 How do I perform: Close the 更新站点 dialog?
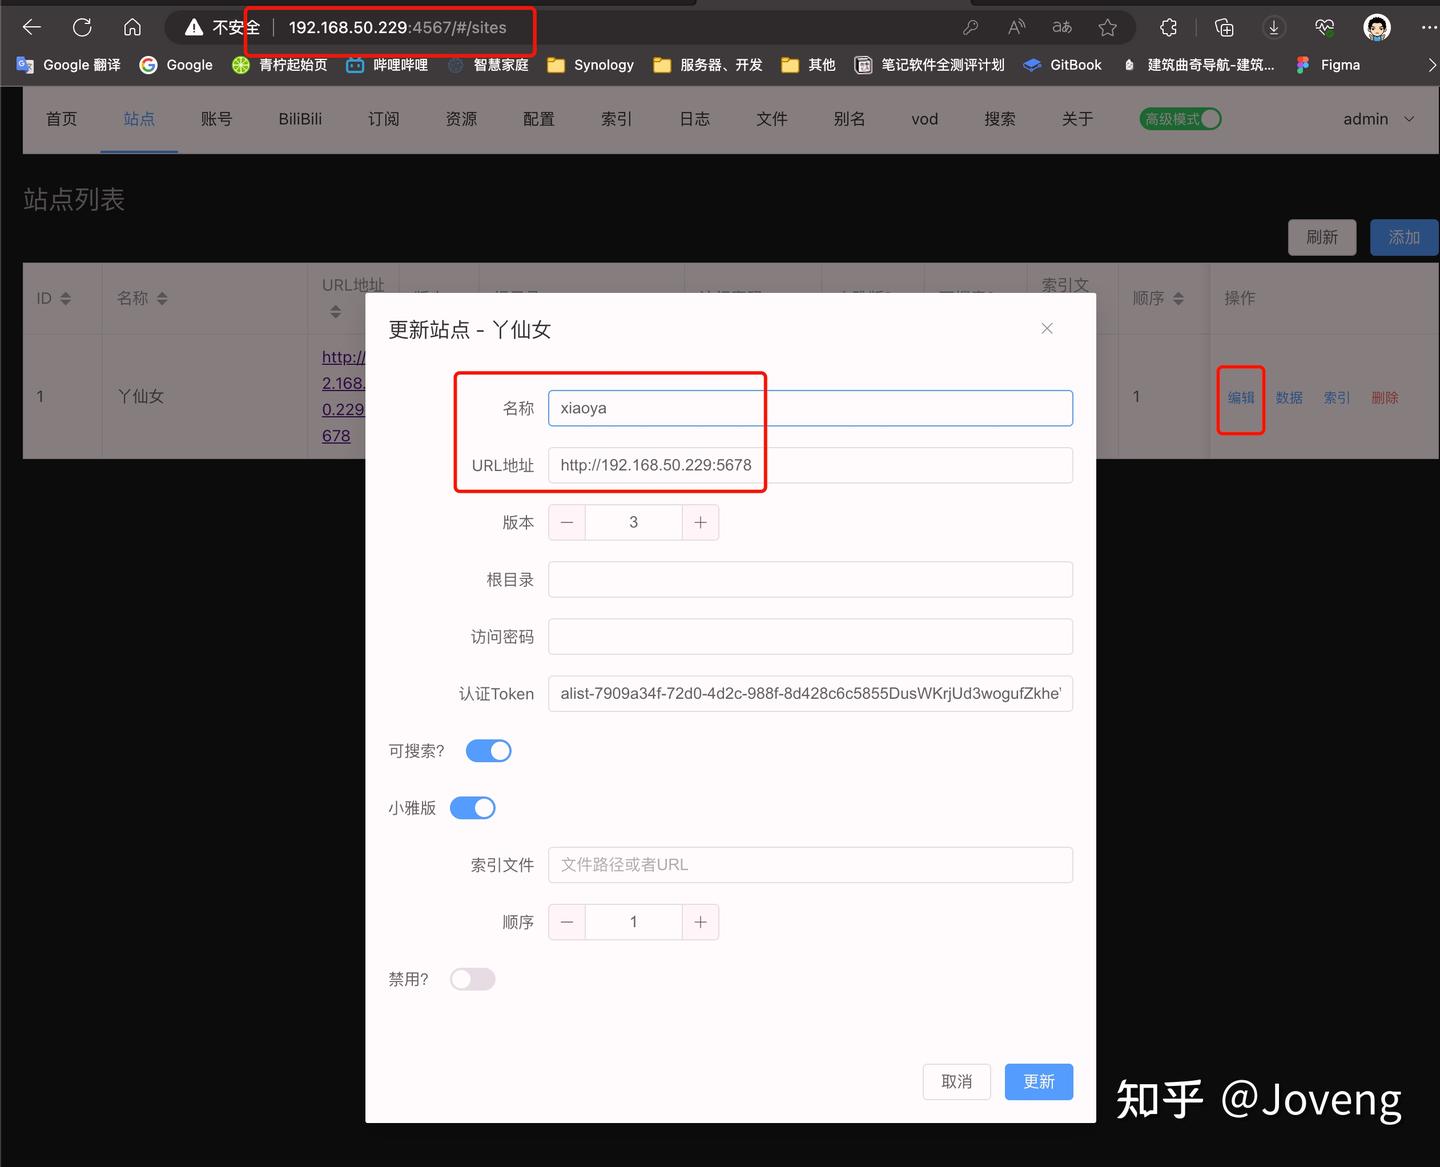pos(1047,329)
